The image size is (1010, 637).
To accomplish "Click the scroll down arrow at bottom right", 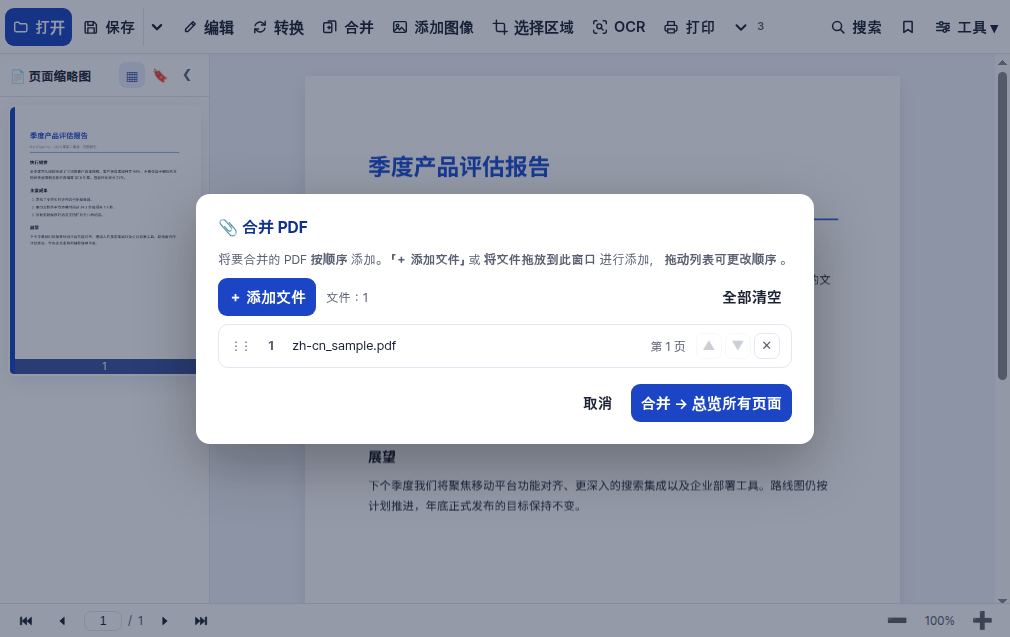I will point(1002,600).
